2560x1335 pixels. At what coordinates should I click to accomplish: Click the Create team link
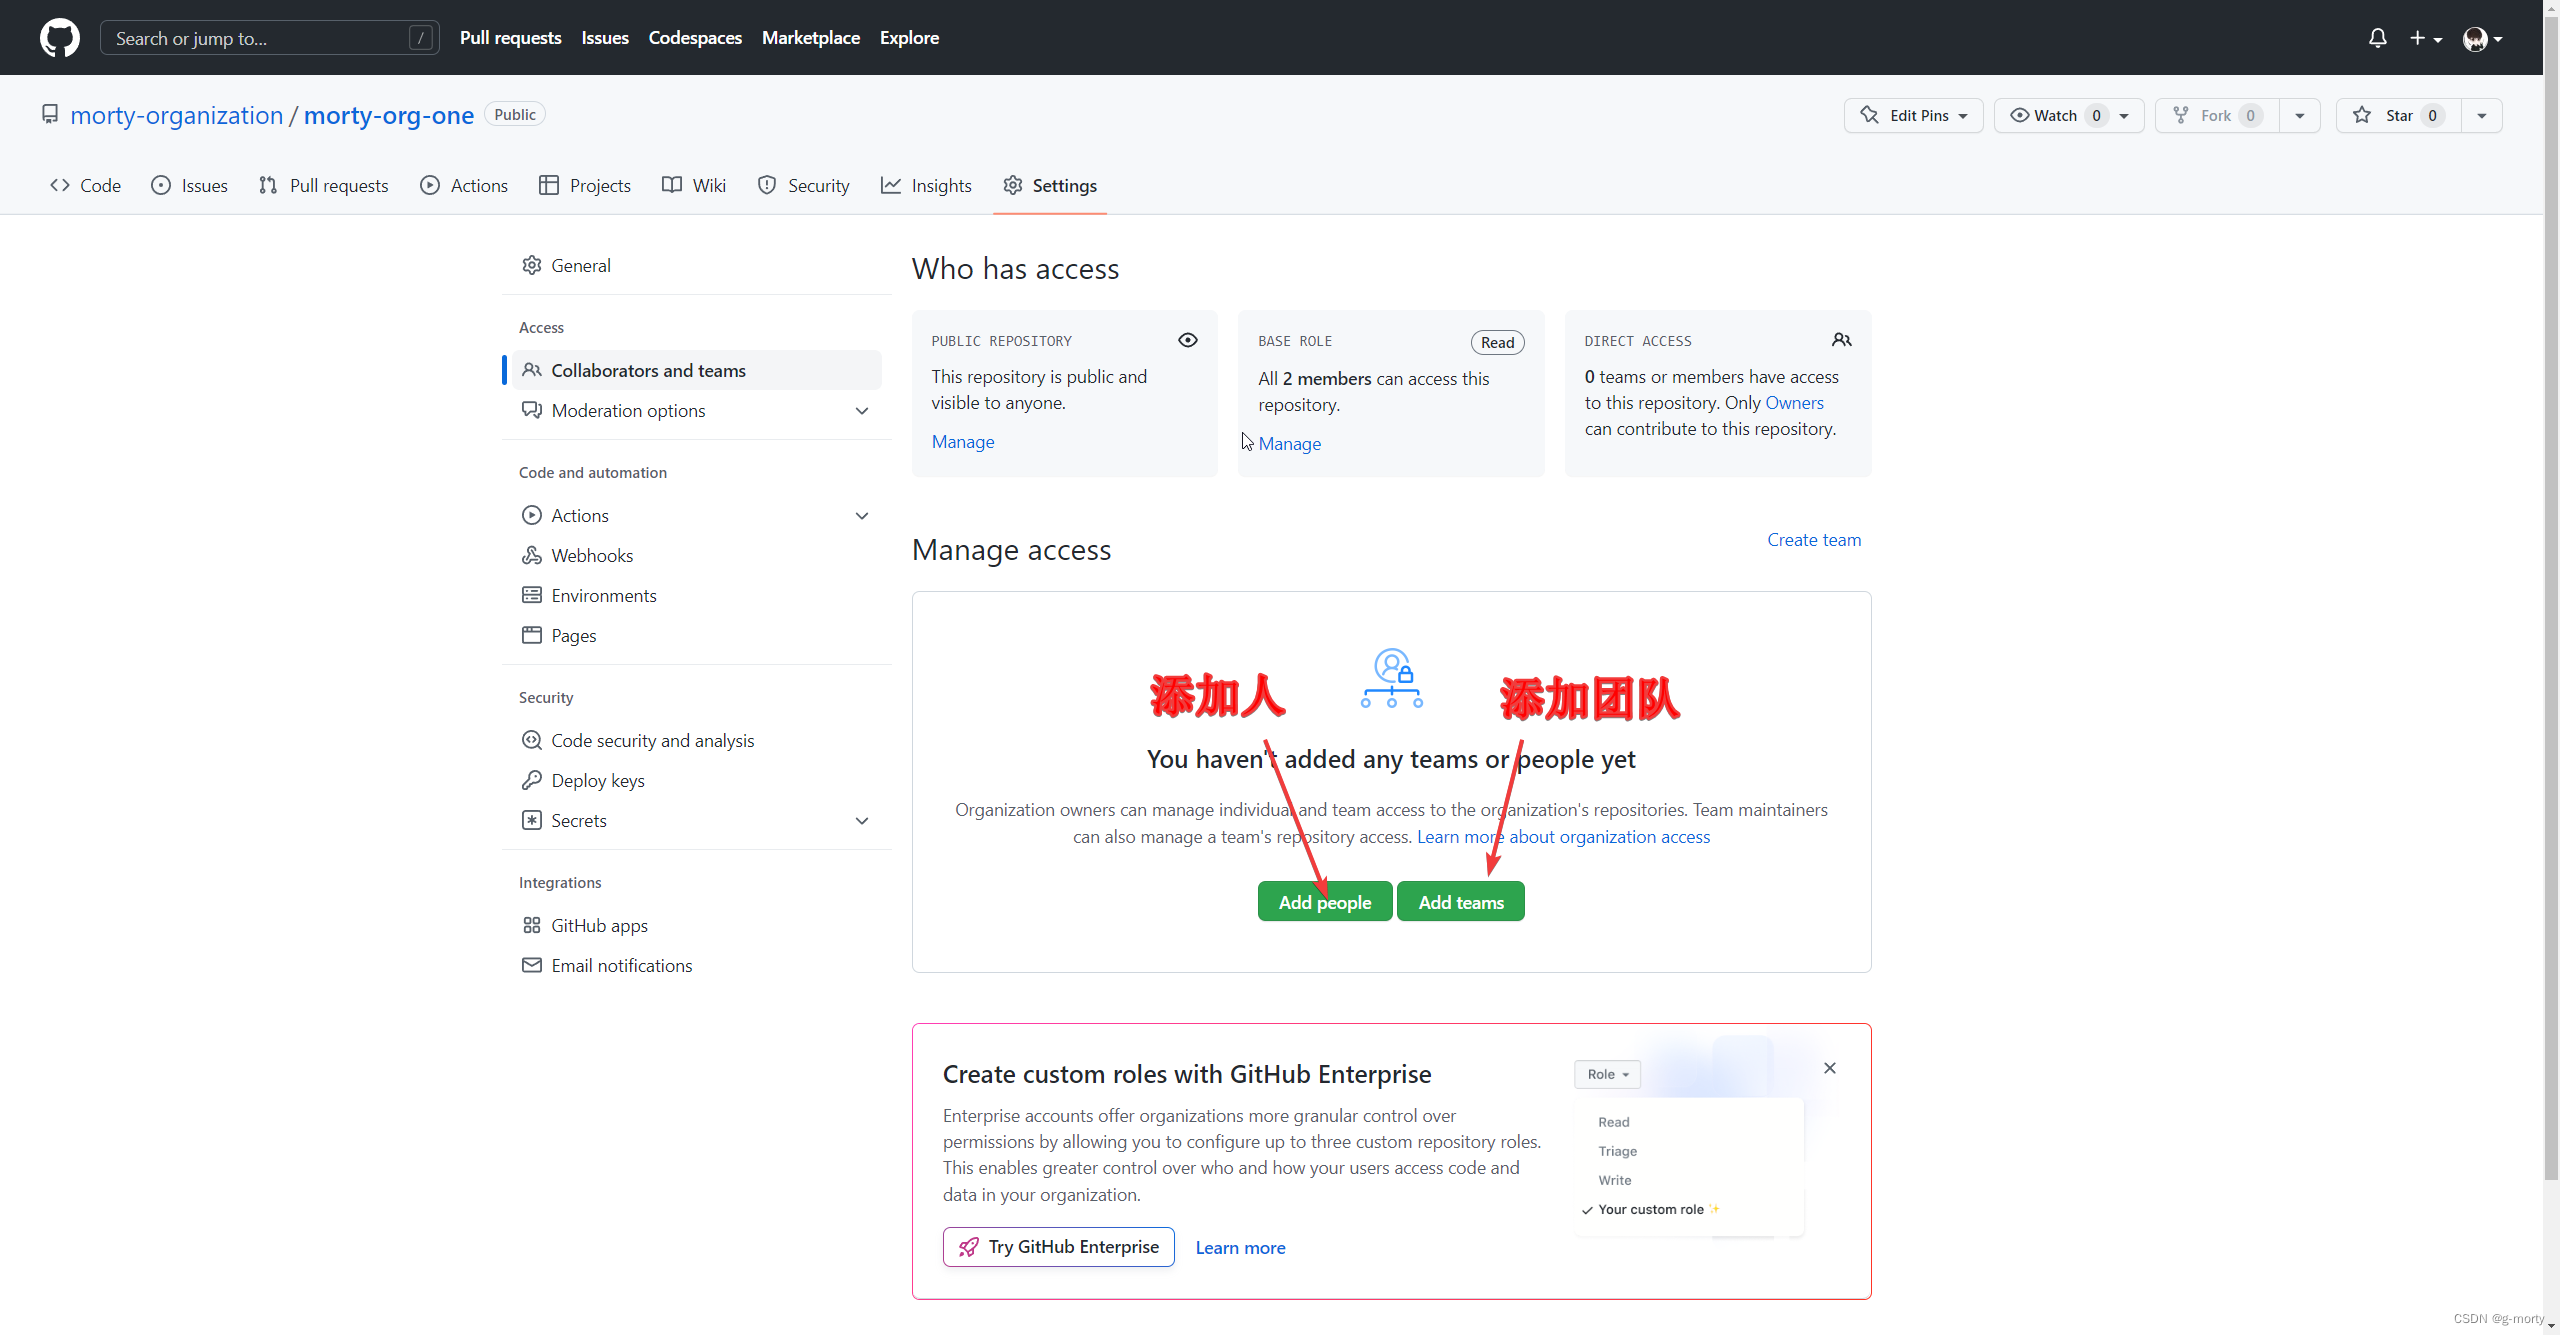[1814, 539]
